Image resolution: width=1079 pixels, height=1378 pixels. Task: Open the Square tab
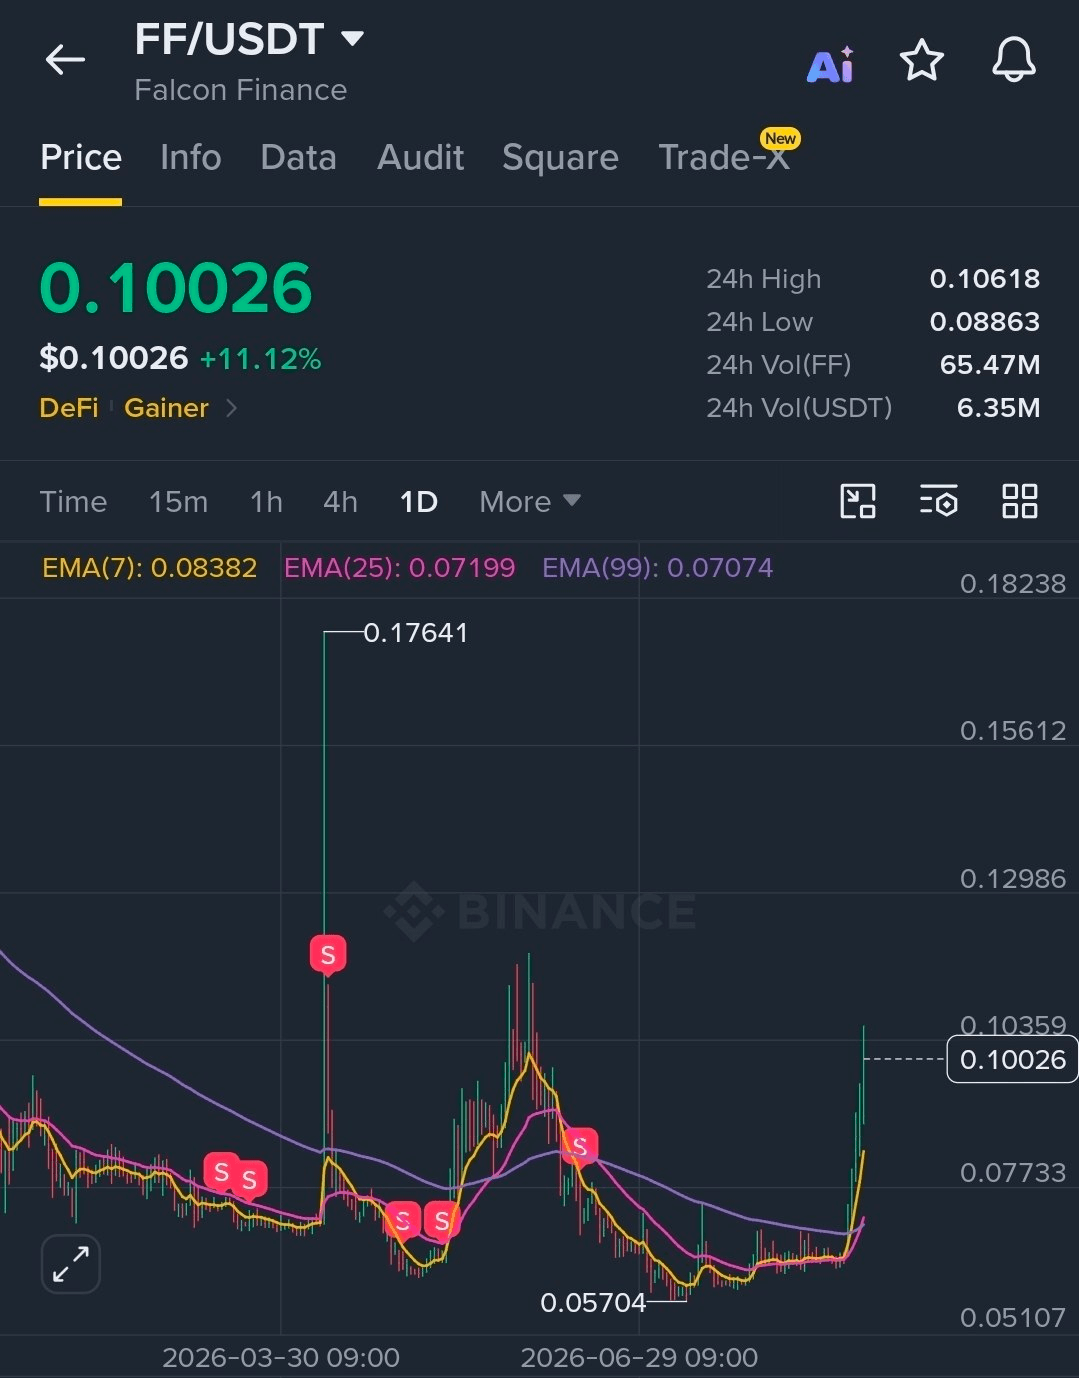point(560,158)
